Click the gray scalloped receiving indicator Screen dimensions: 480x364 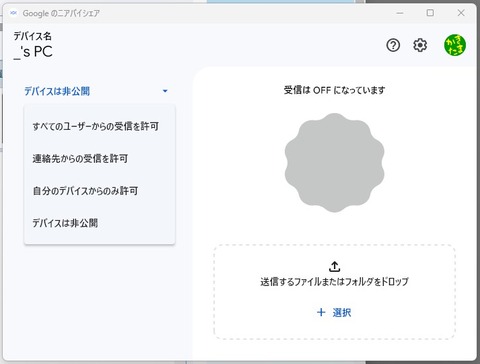334,162
